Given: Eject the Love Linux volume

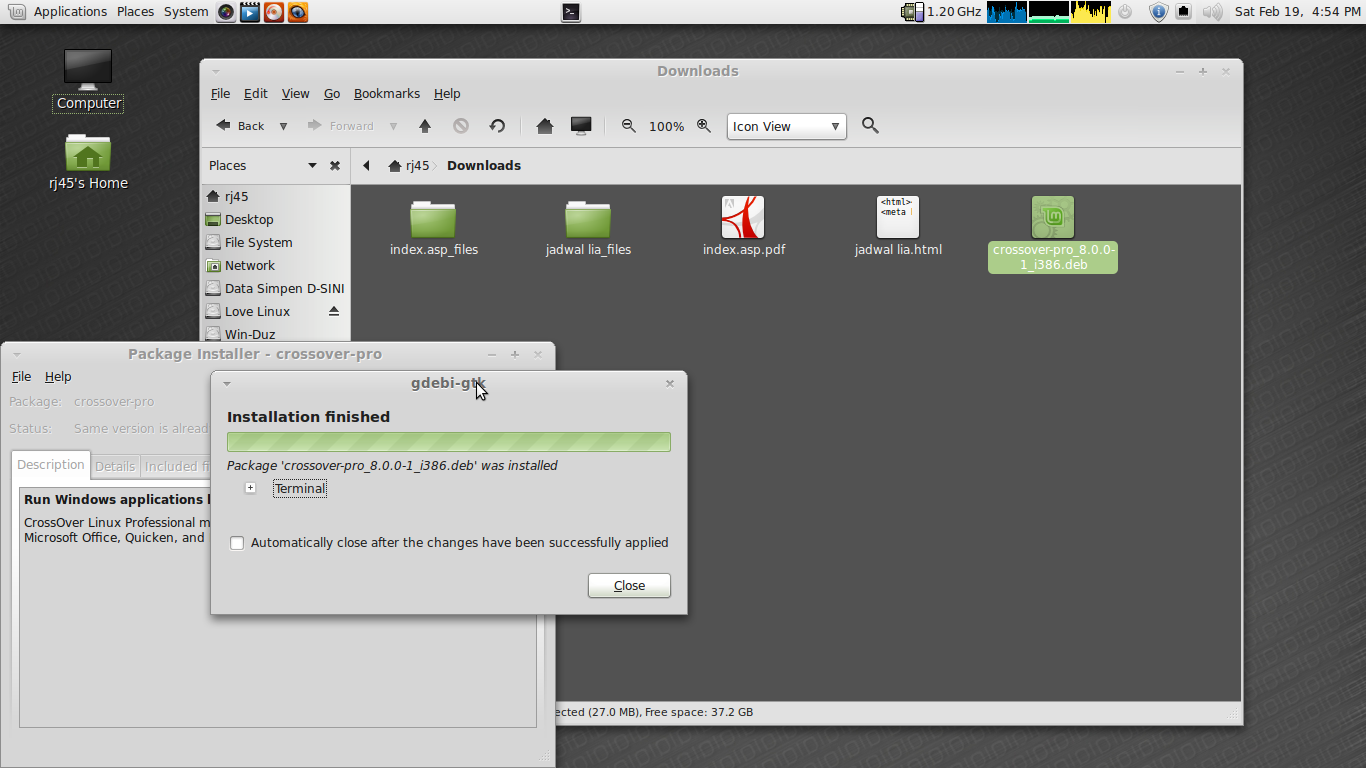Looking at the screenshot, I should [x=334, y=311].
